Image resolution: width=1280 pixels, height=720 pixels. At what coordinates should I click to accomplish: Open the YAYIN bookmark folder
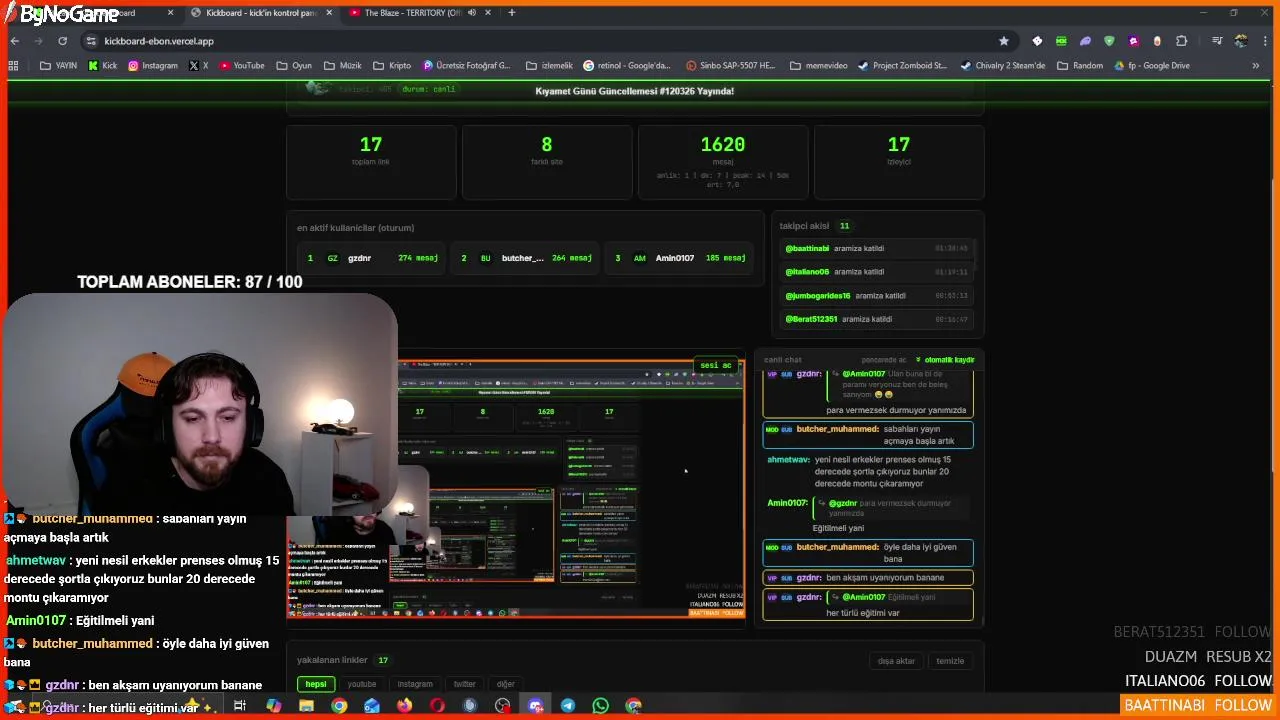click(x=58, y=66)
